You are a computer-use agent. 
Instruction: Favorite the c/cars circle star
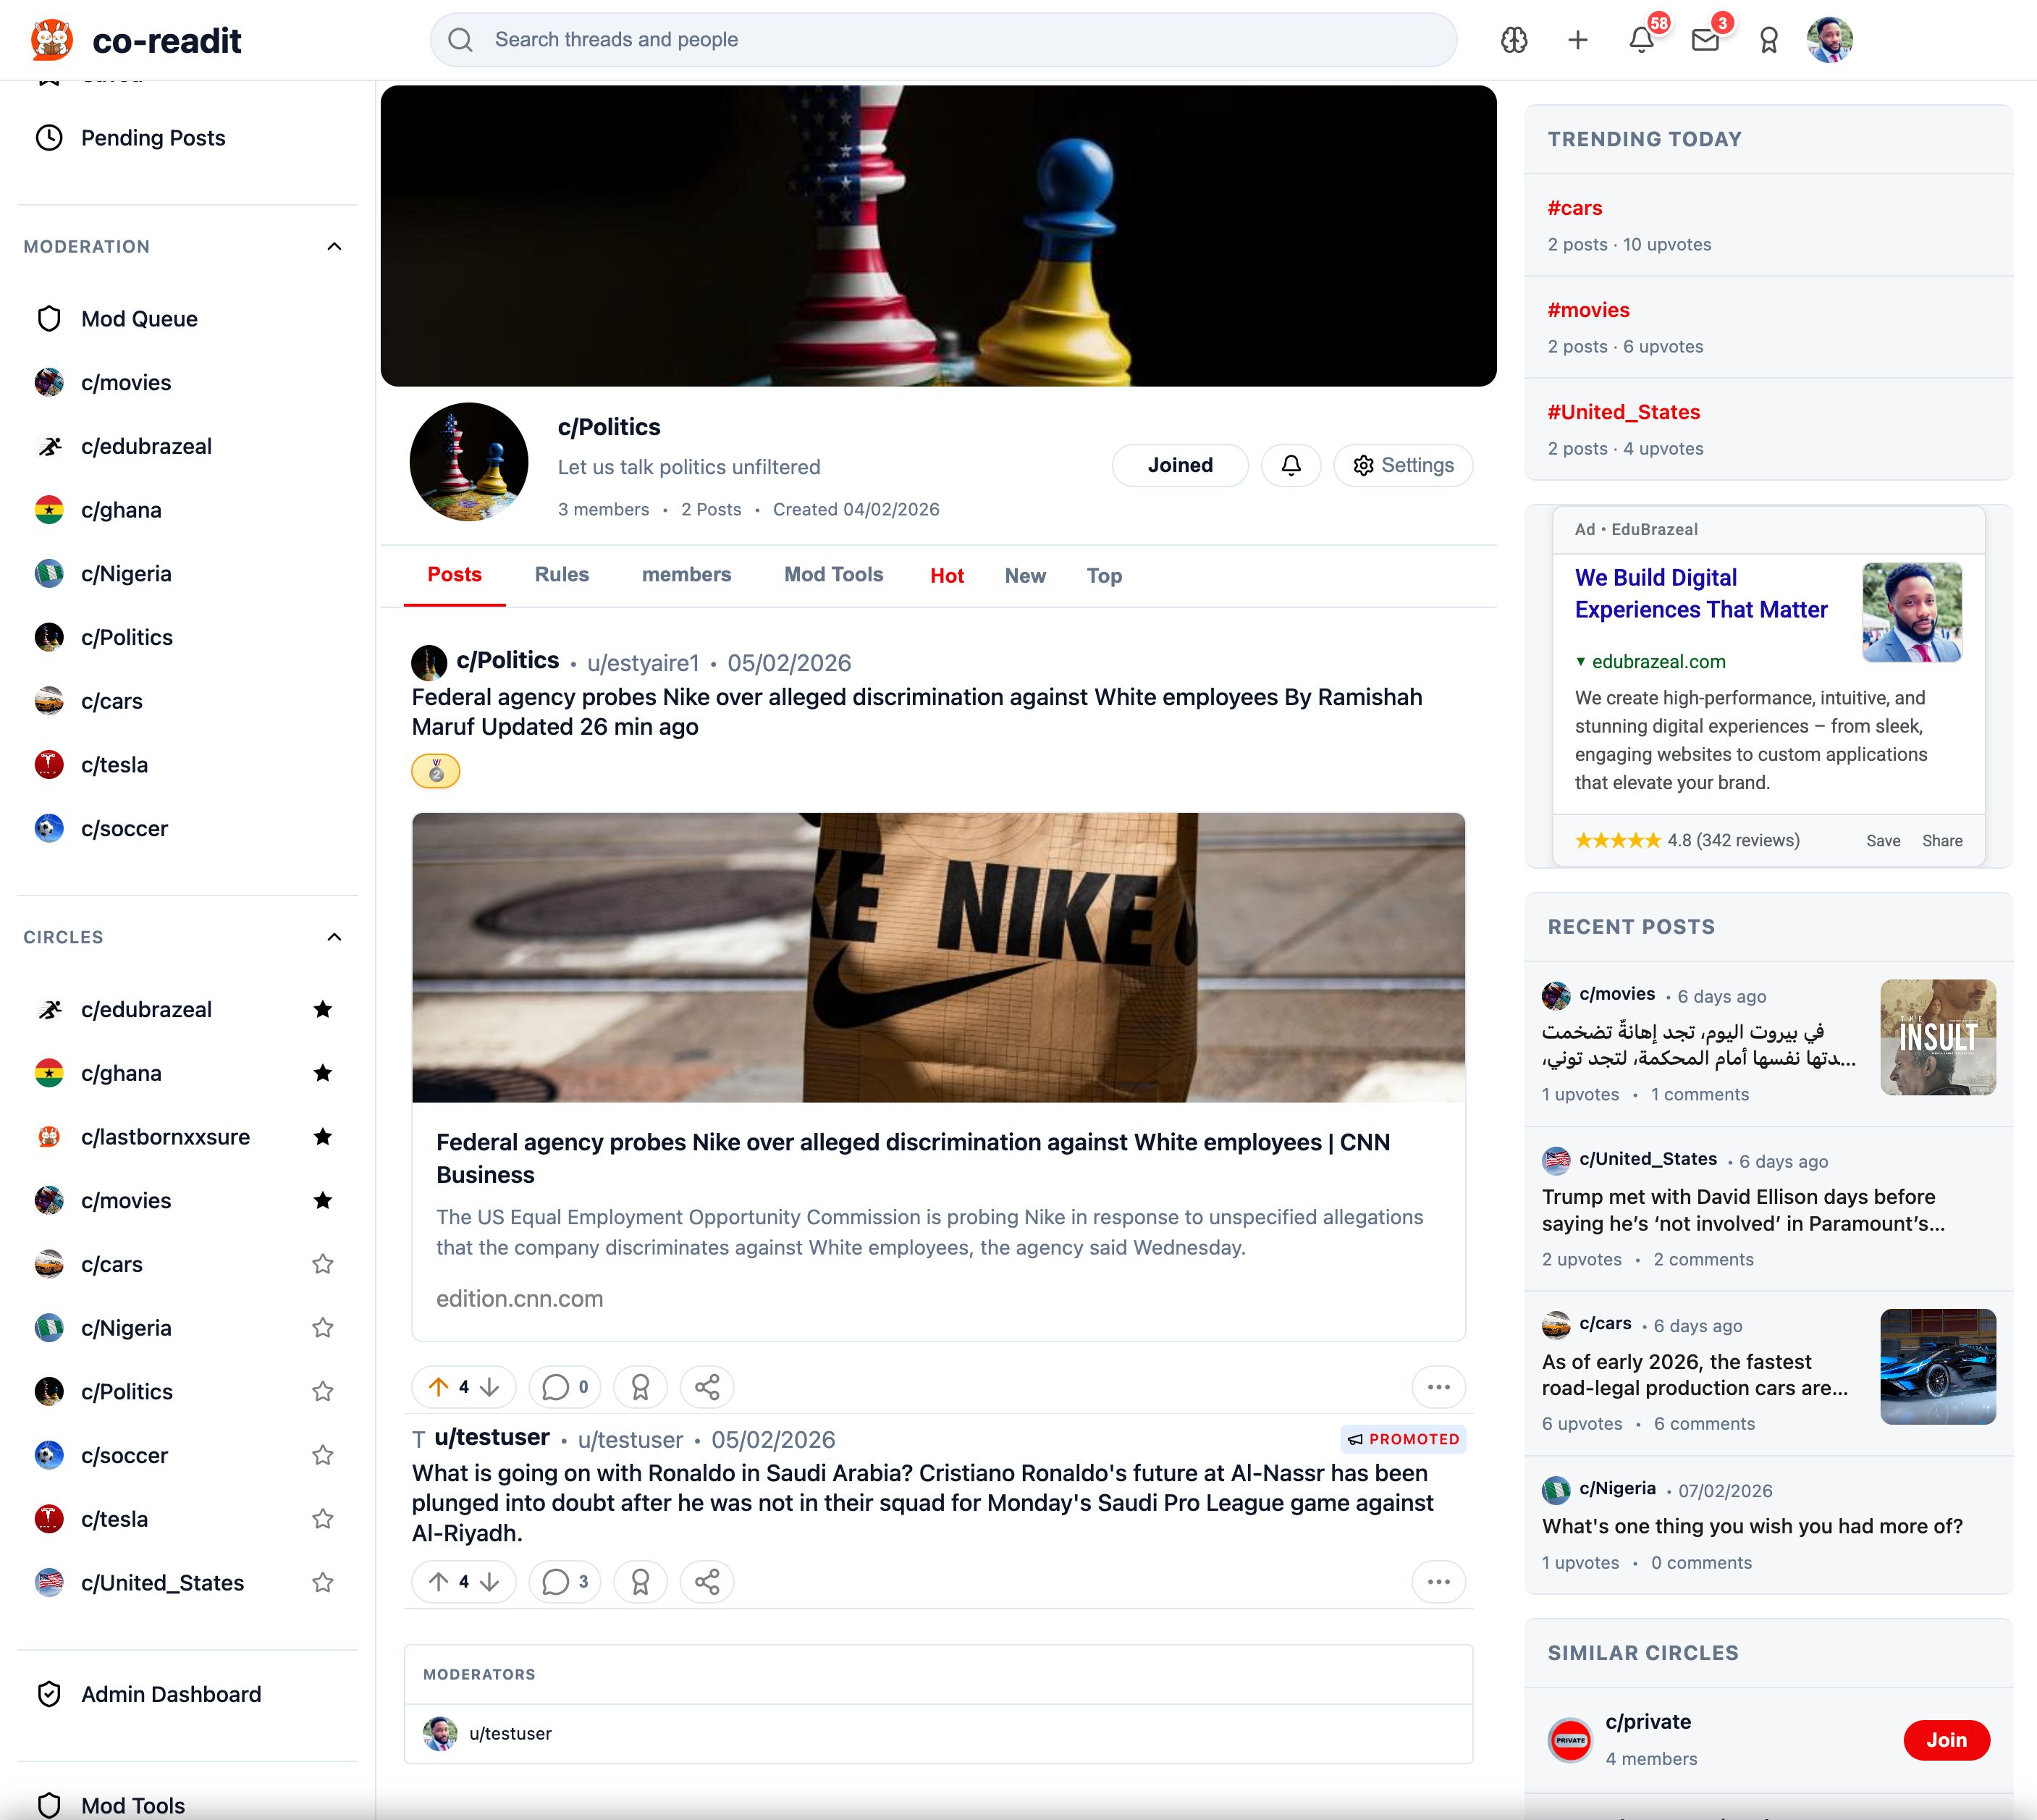[322, 1264]
